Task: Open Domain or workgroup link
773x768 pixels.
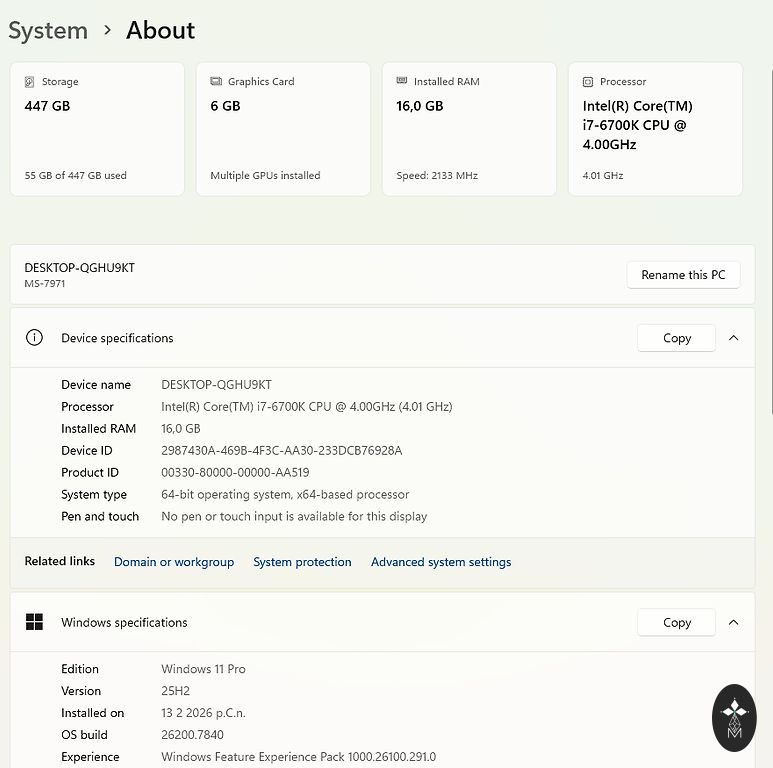Action: pyautogui.click(x=174, y=562)
